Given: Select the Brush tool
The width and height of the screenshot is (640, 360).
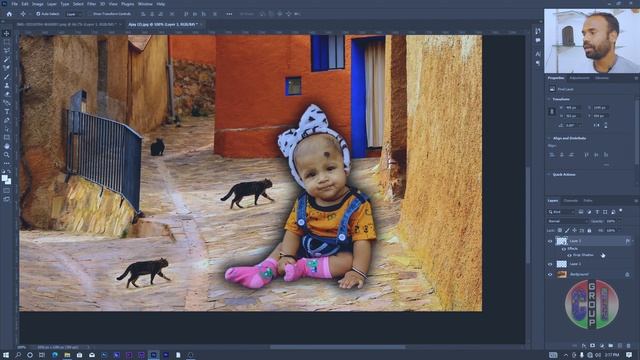Looking at the screenshot, I should [x=7, y=77].
